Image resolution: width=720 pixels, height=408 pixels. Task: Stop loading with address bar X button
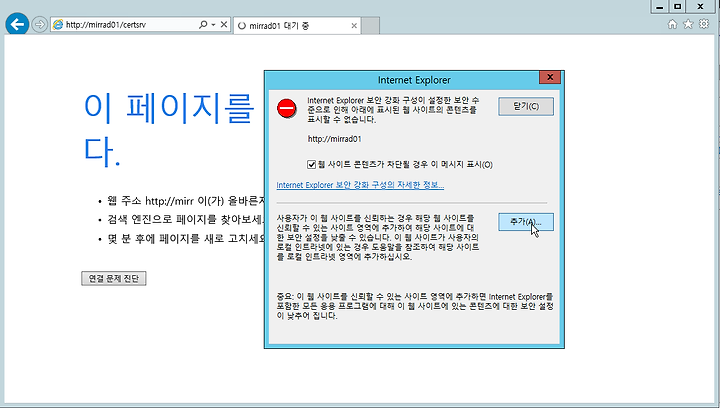[x=224, y=24]
